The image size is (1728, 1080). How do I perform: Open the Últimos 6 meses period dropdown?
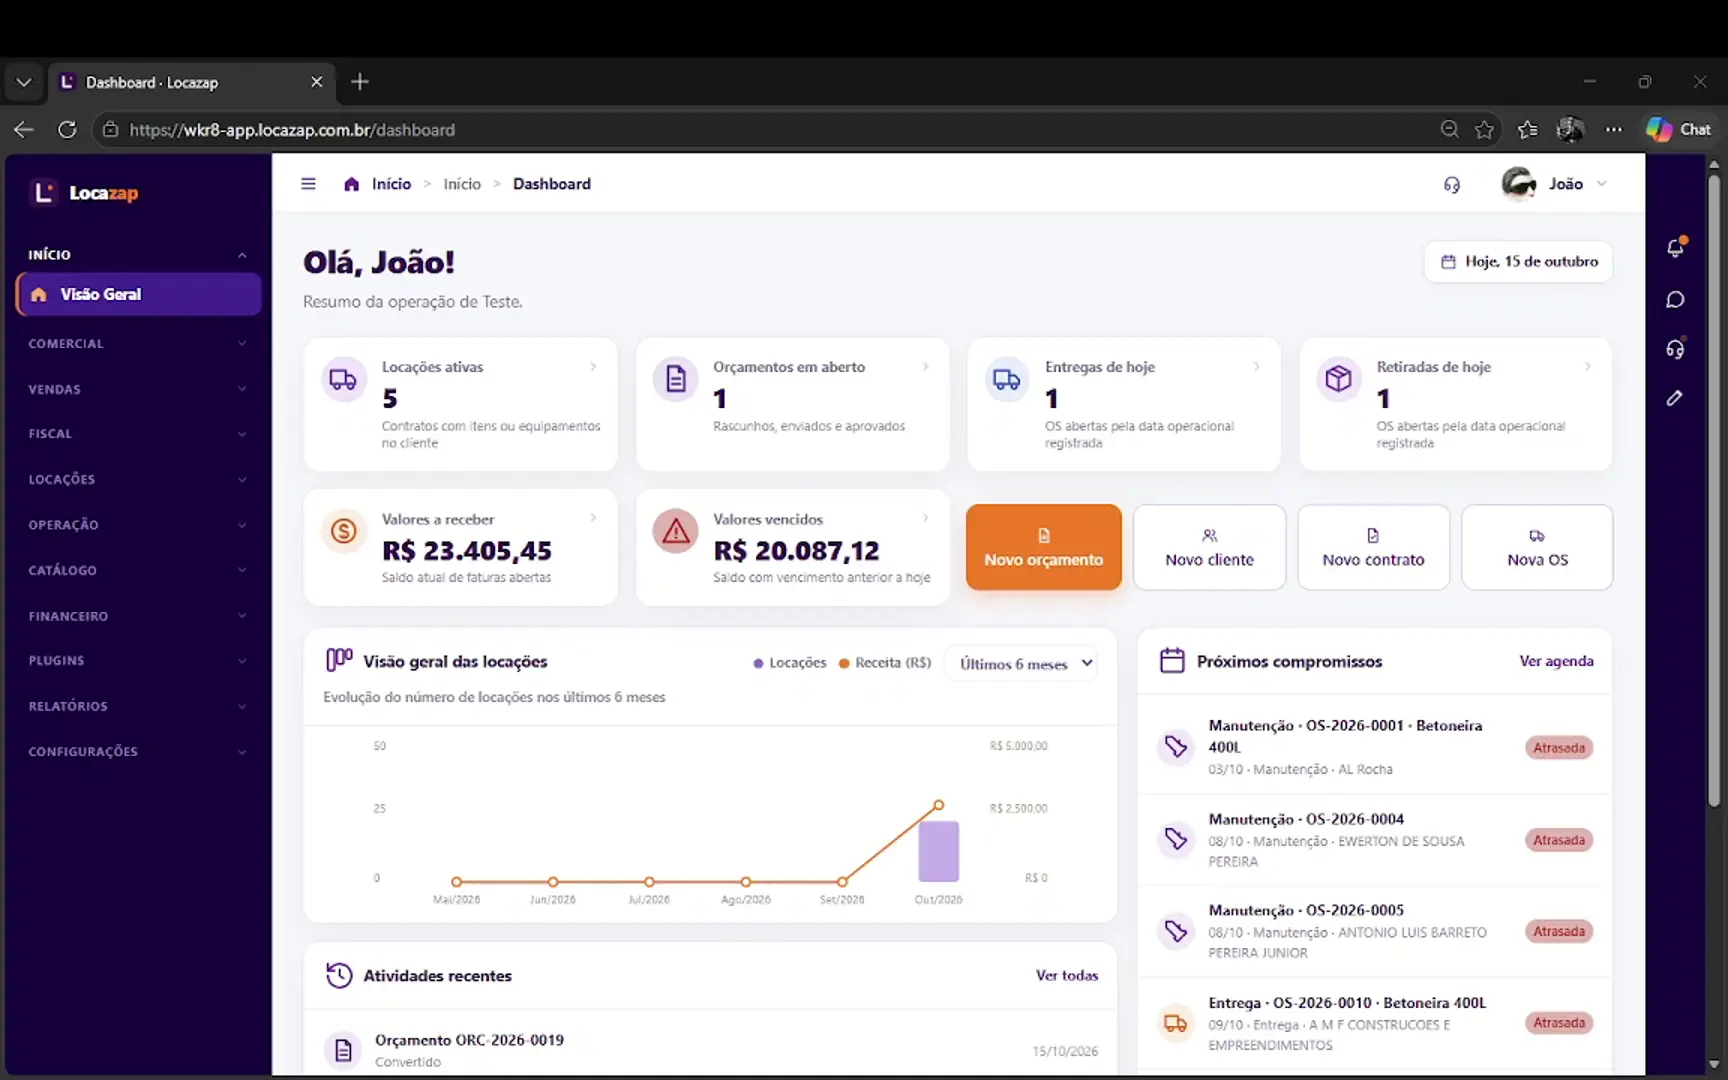coord(1022,663)
